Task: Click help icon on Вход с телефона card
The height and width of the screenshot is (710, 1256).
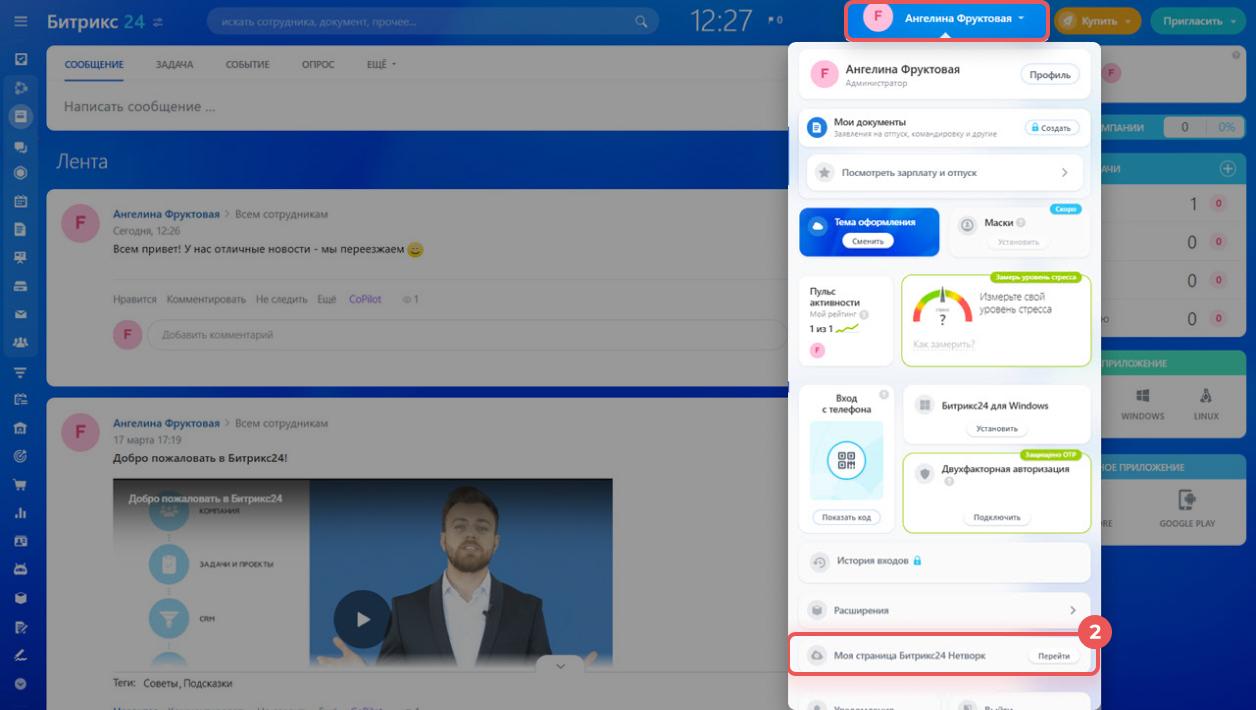Action: tap(884, 394)
